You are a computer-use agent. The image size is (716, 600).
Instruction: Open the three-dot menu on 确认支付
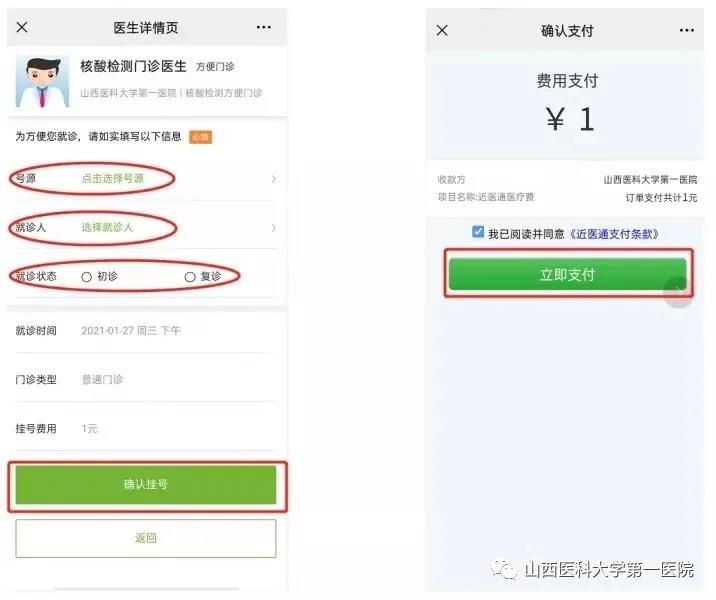pyautogui.click(x=686, y=31)
